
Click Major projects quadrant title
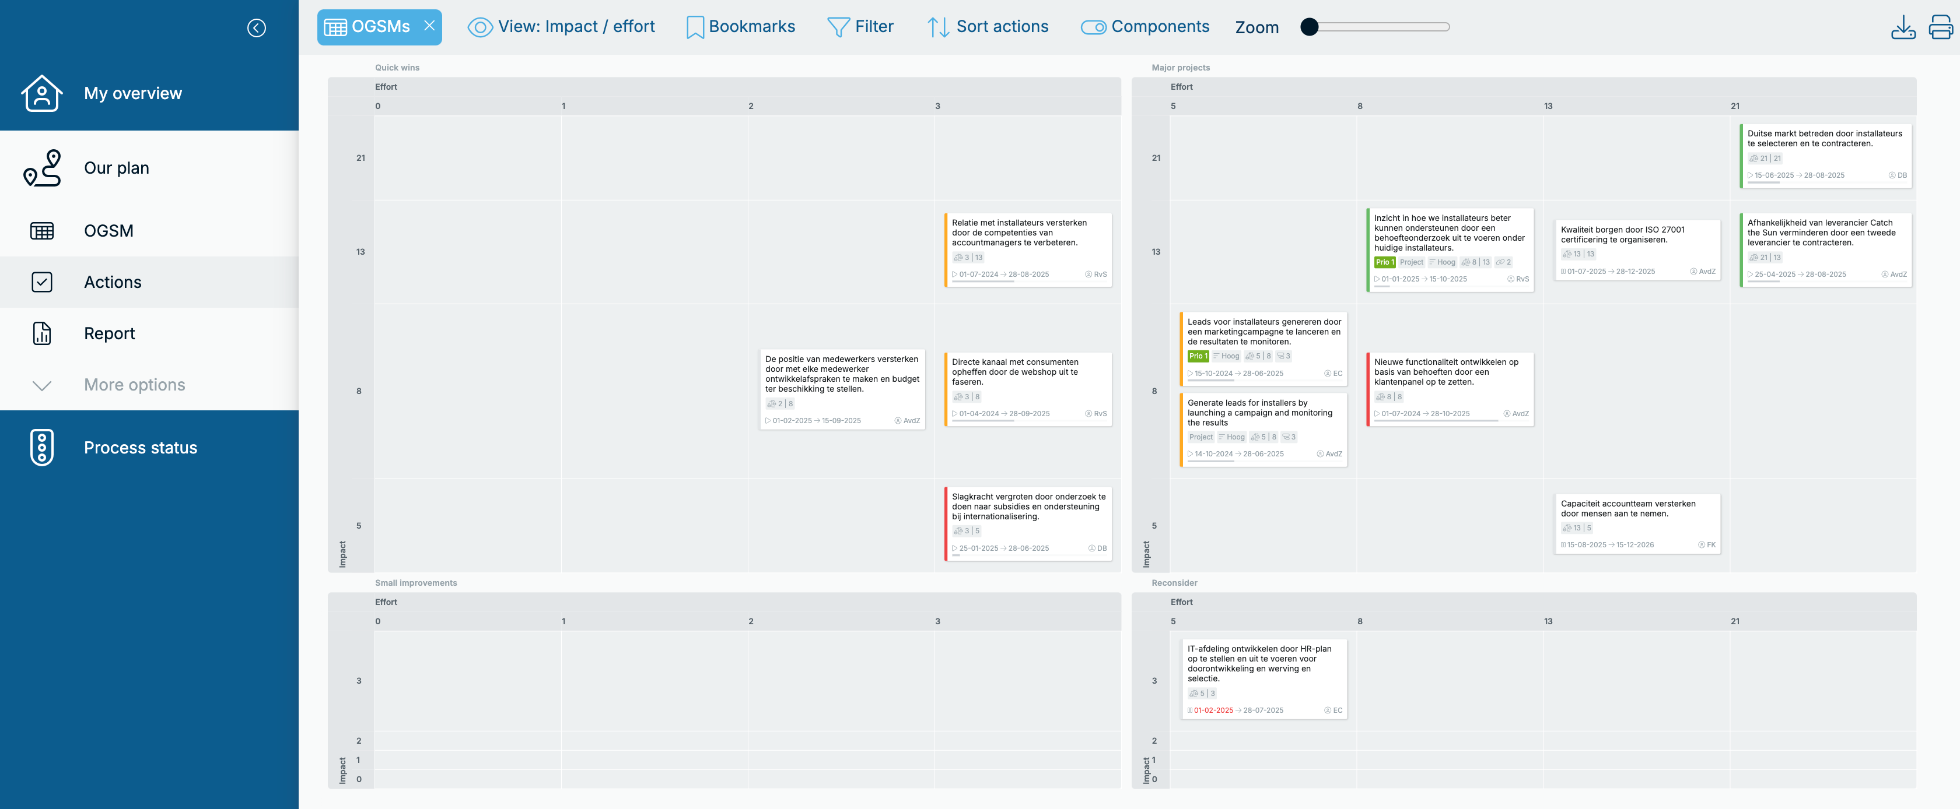[1181, 68]
